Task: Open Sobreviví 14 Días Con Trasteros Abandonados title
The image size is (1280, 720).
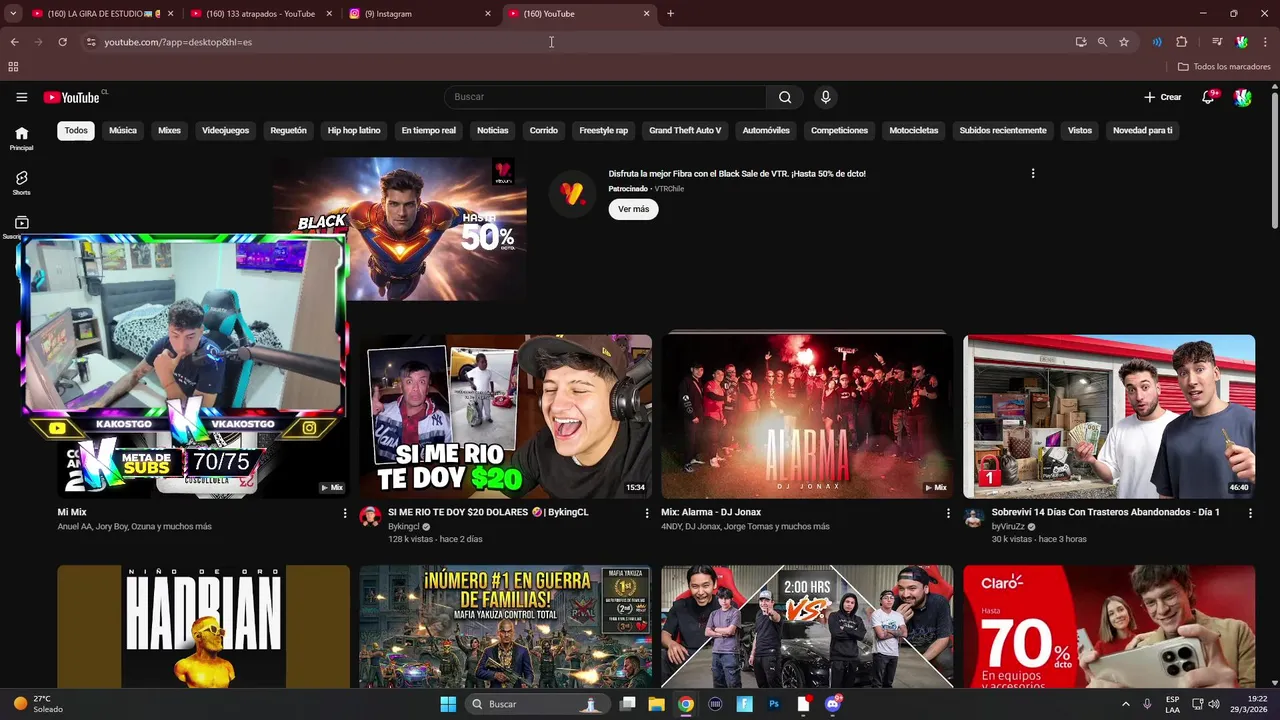Action: coord(1105,512)
